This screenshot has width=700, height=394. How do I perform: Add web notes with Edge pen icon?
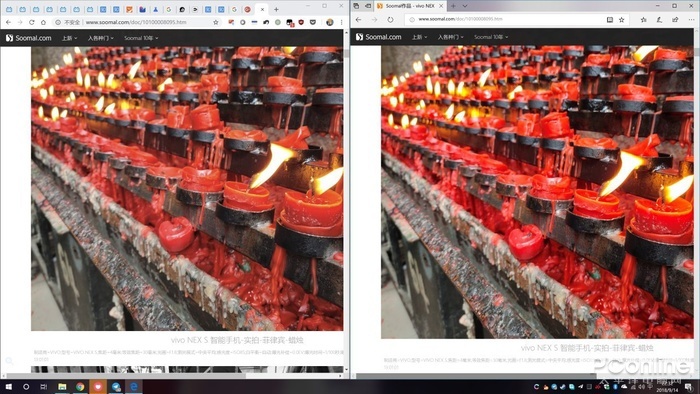point(659,20)
